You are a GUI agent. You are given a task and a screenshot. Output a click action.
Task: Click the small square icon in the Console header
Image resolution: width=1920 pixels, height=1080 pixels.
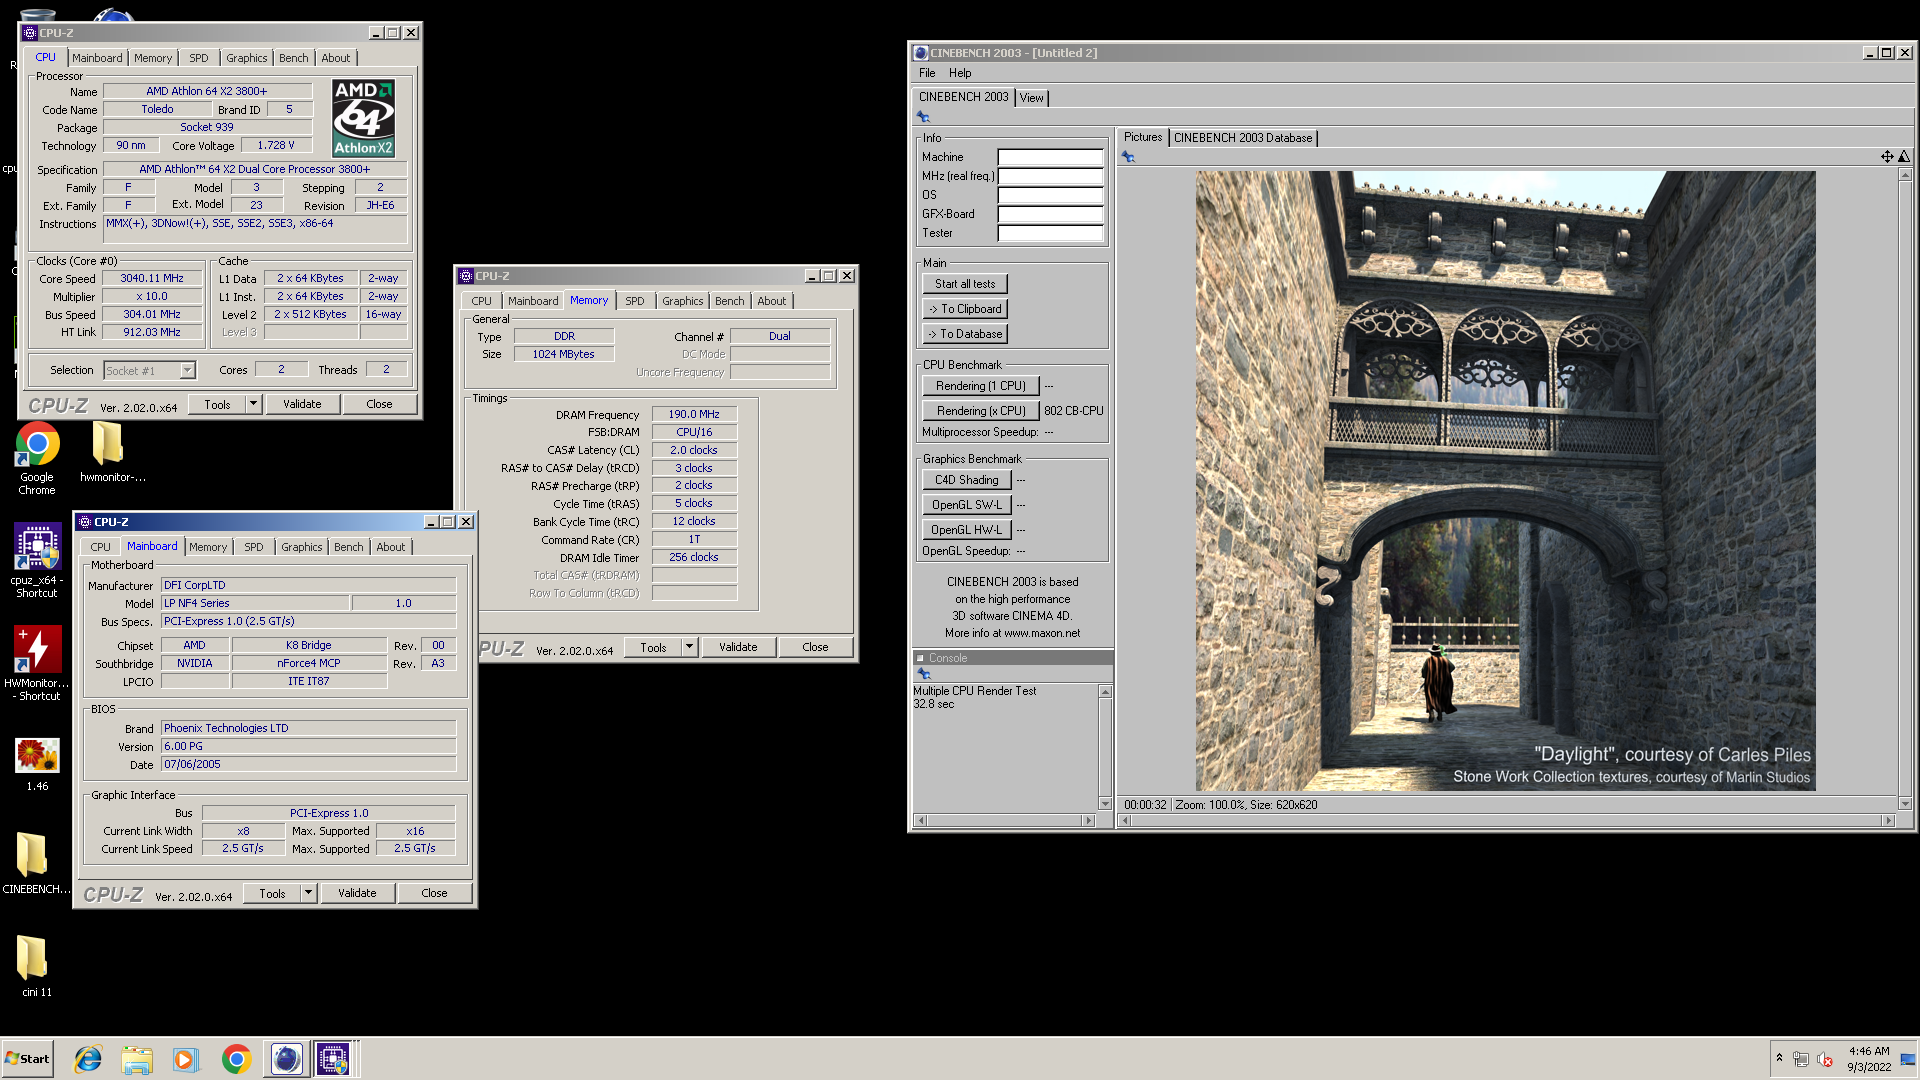point(920,658)
